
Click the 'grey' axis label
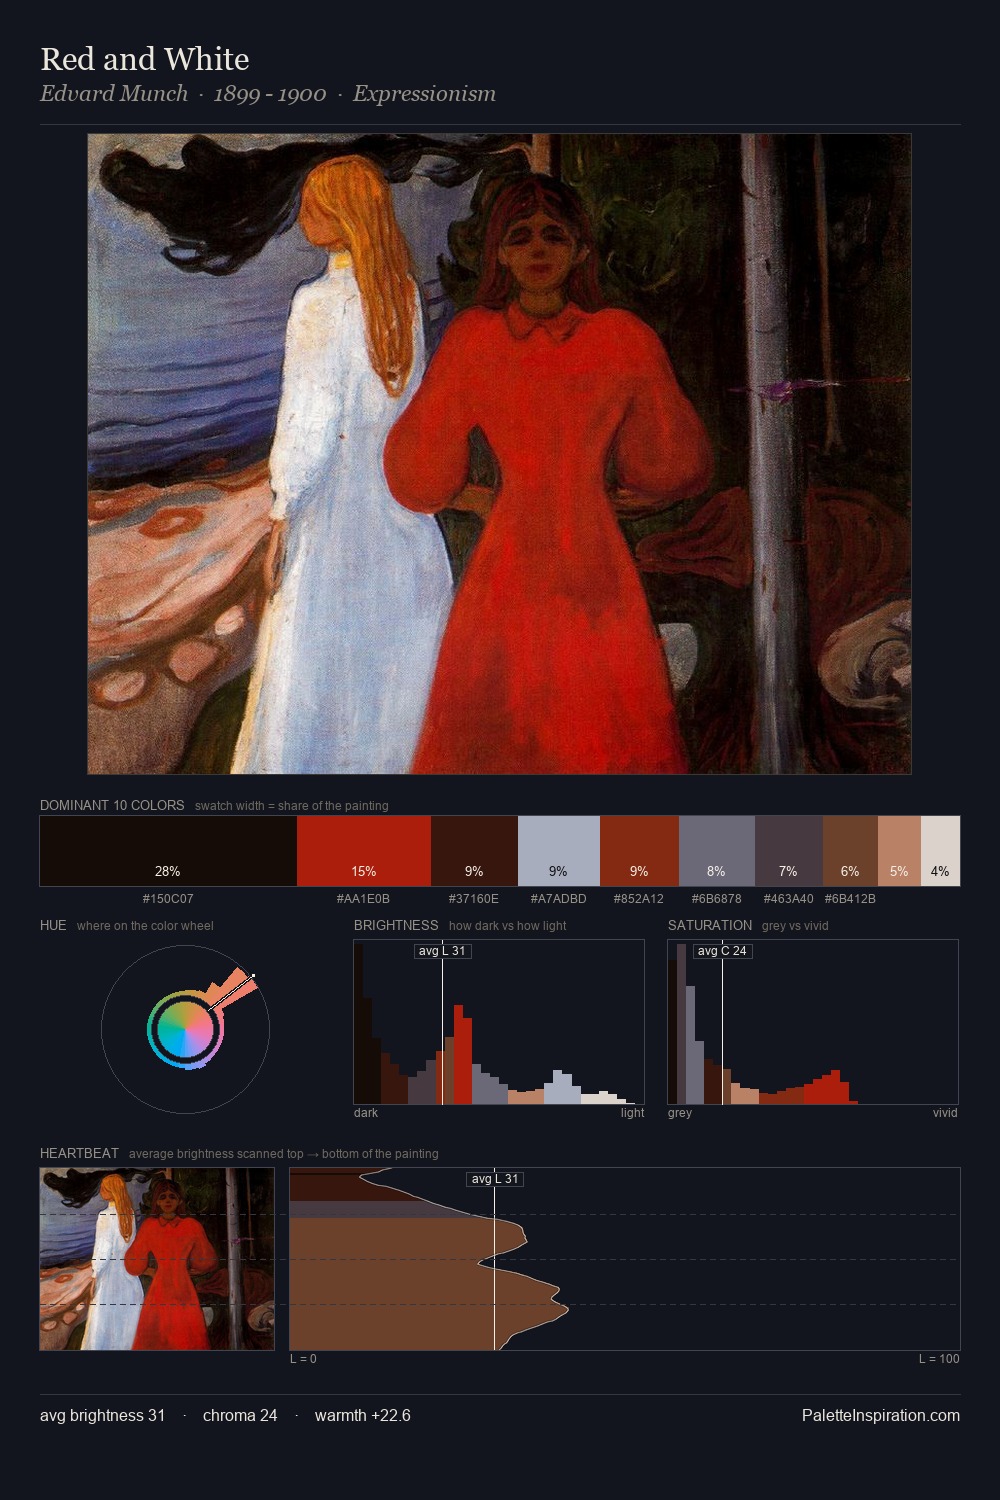[x=680, y=1113]
